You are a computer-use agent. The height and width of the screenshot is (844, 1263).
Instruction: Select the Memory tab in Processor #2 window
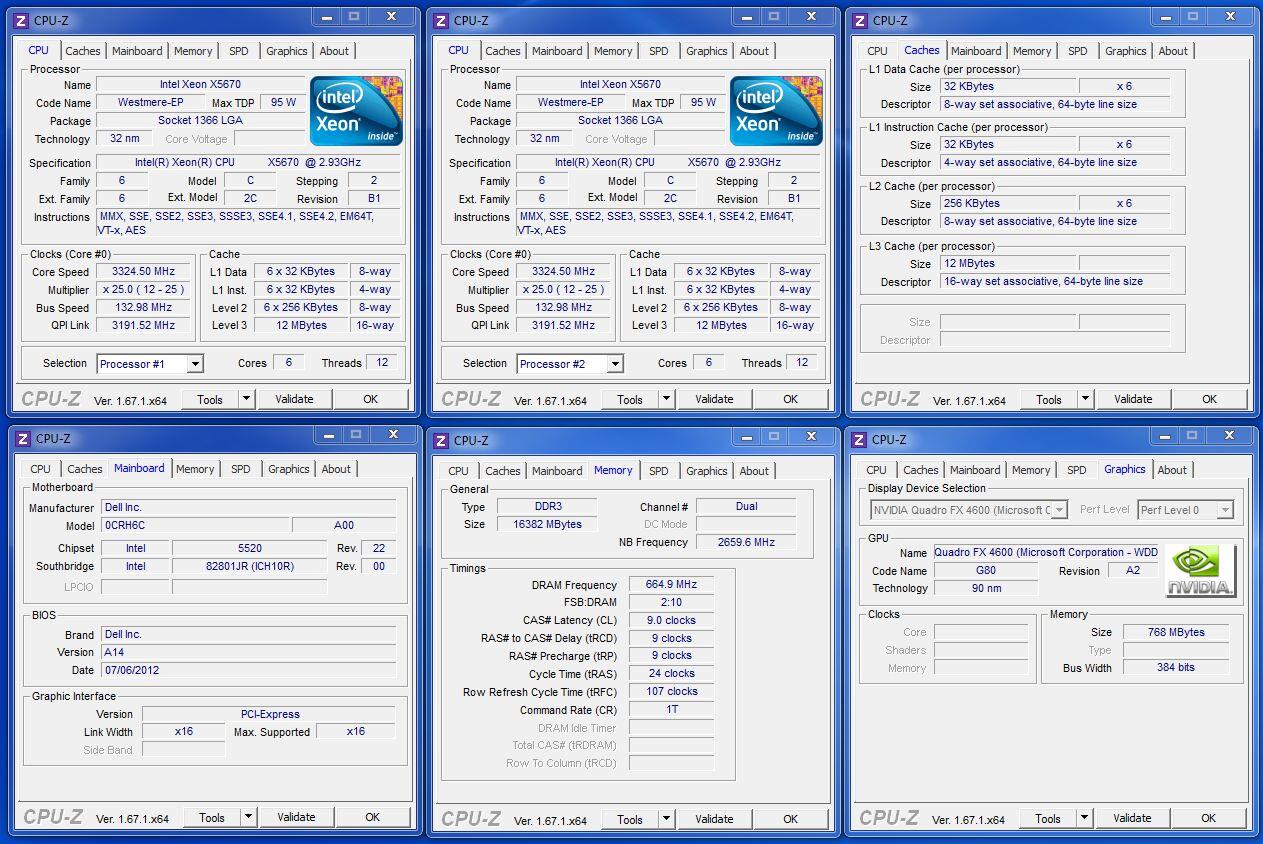[613, 51]
